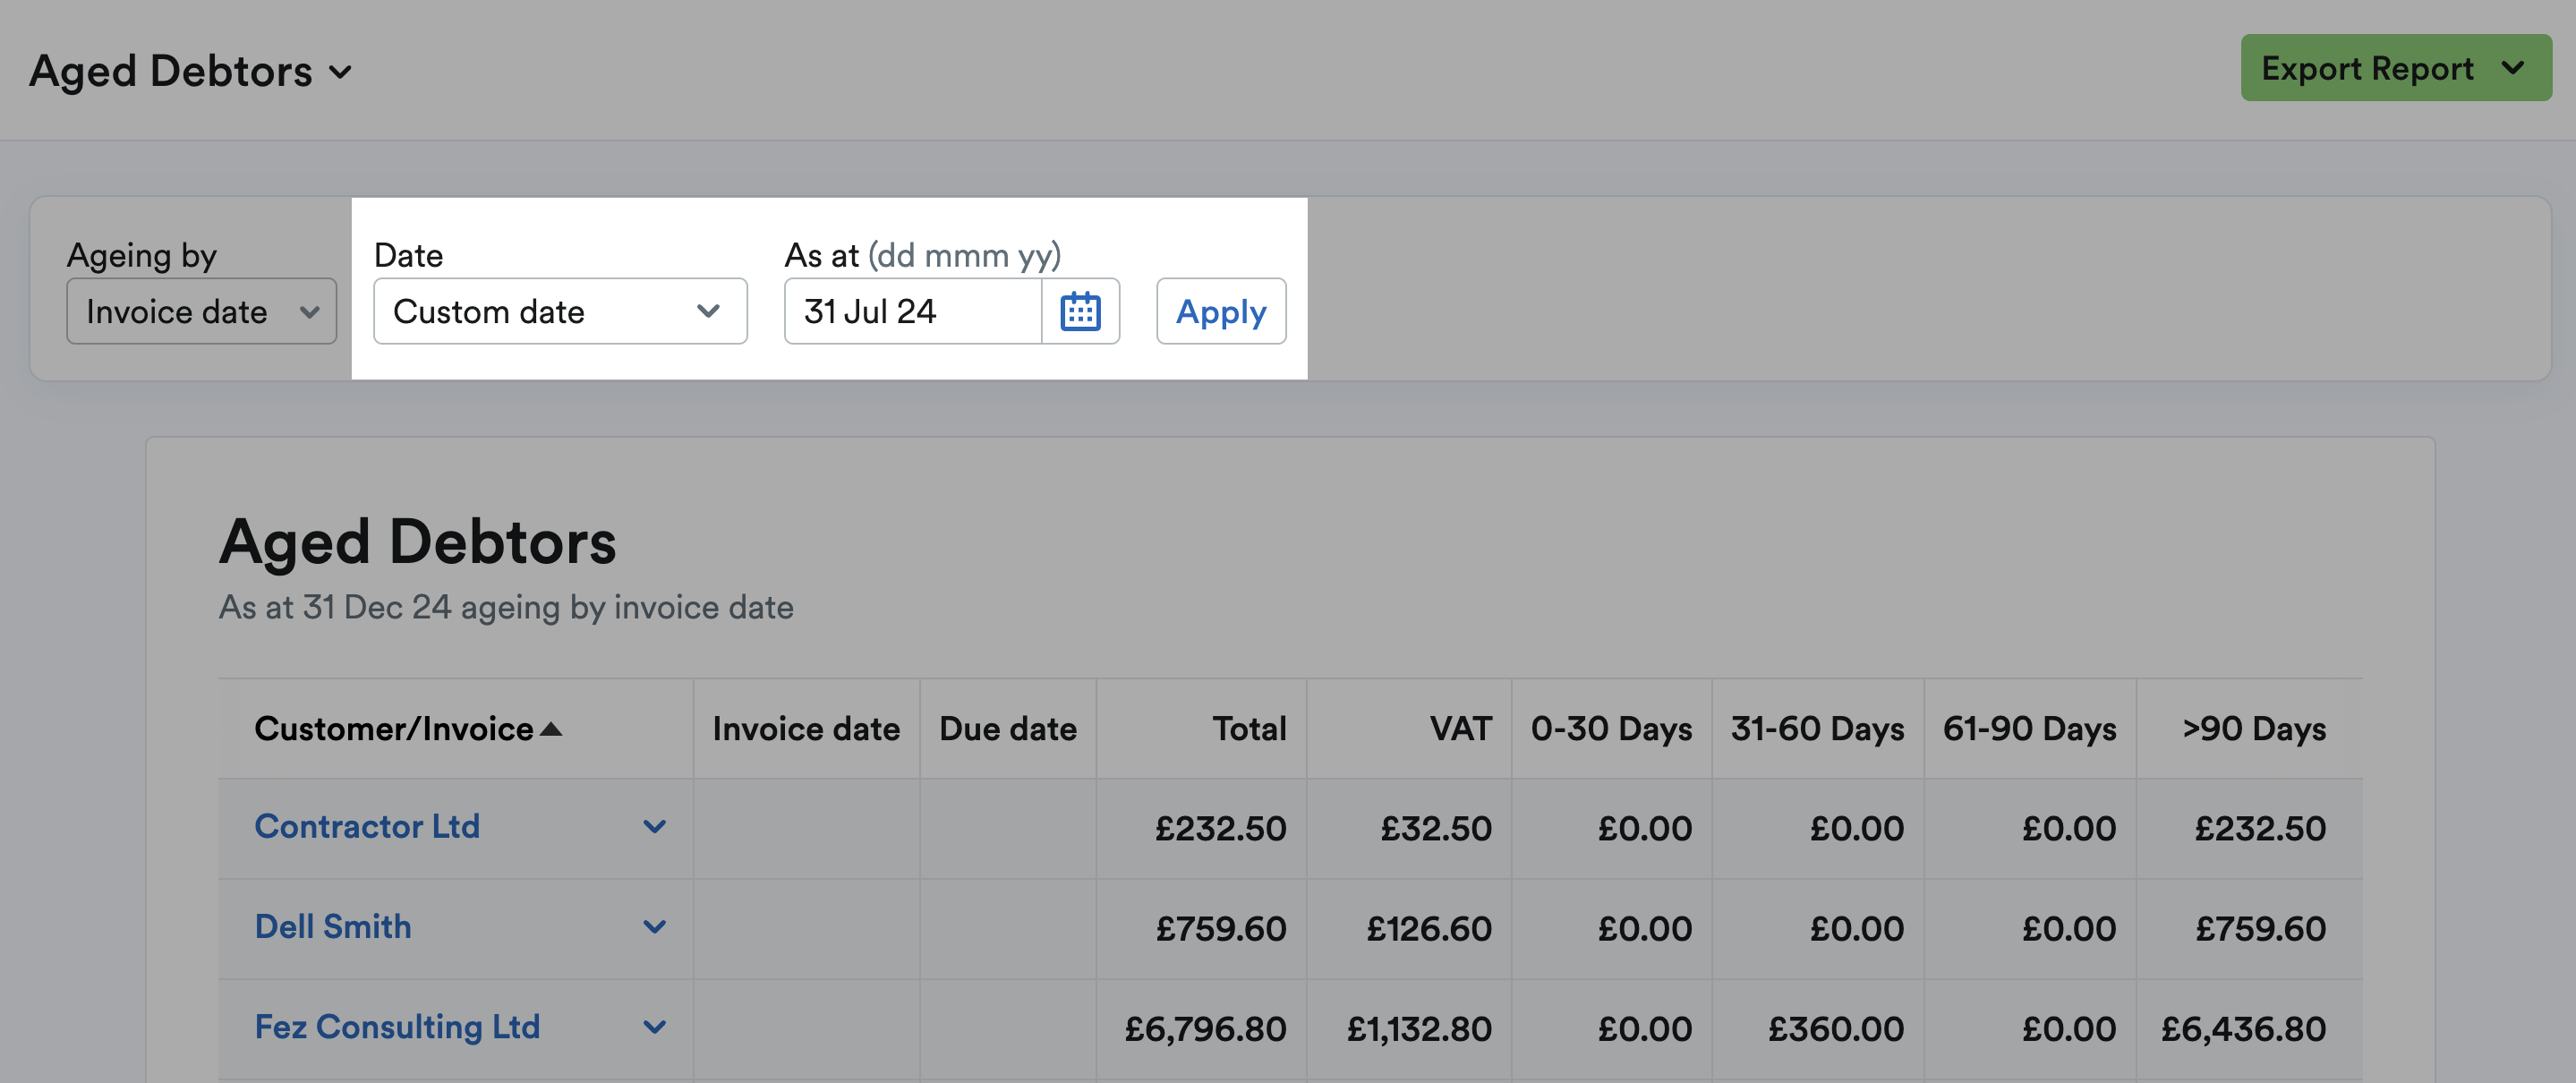Open the Aged Debtors report switcher chevron
The image size is (2576, 1083).
point(340,72)
